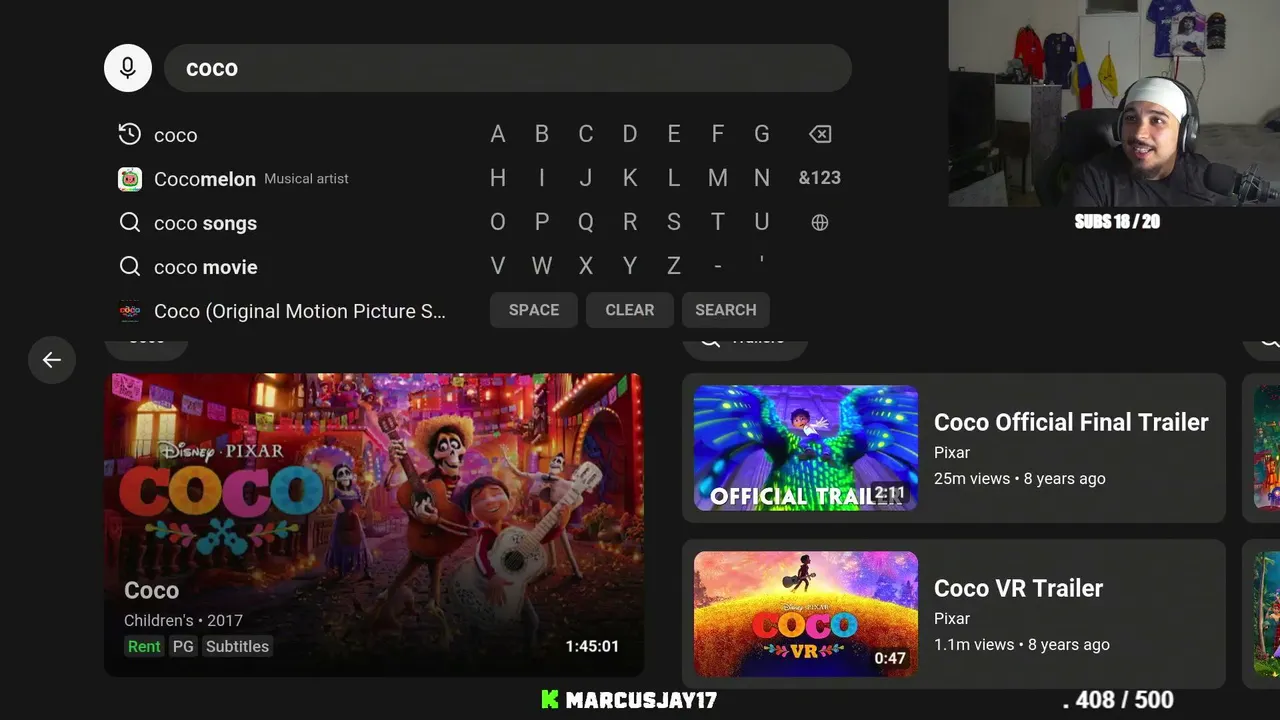The height and width of the screenshot is (720, 1280).
Task: Tap letter P on the keyboard
Action: coord(542,222)
